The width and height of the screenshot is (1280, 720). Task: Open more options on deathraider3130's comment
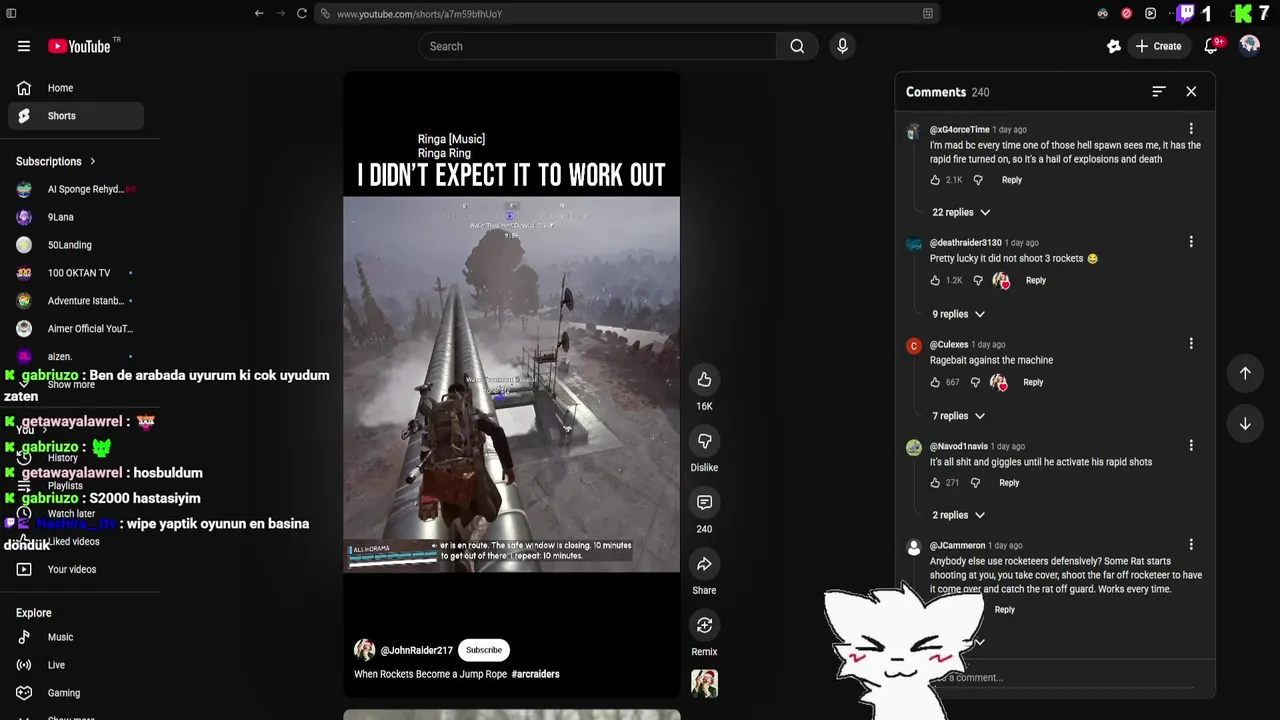[x=1191, y=242]
